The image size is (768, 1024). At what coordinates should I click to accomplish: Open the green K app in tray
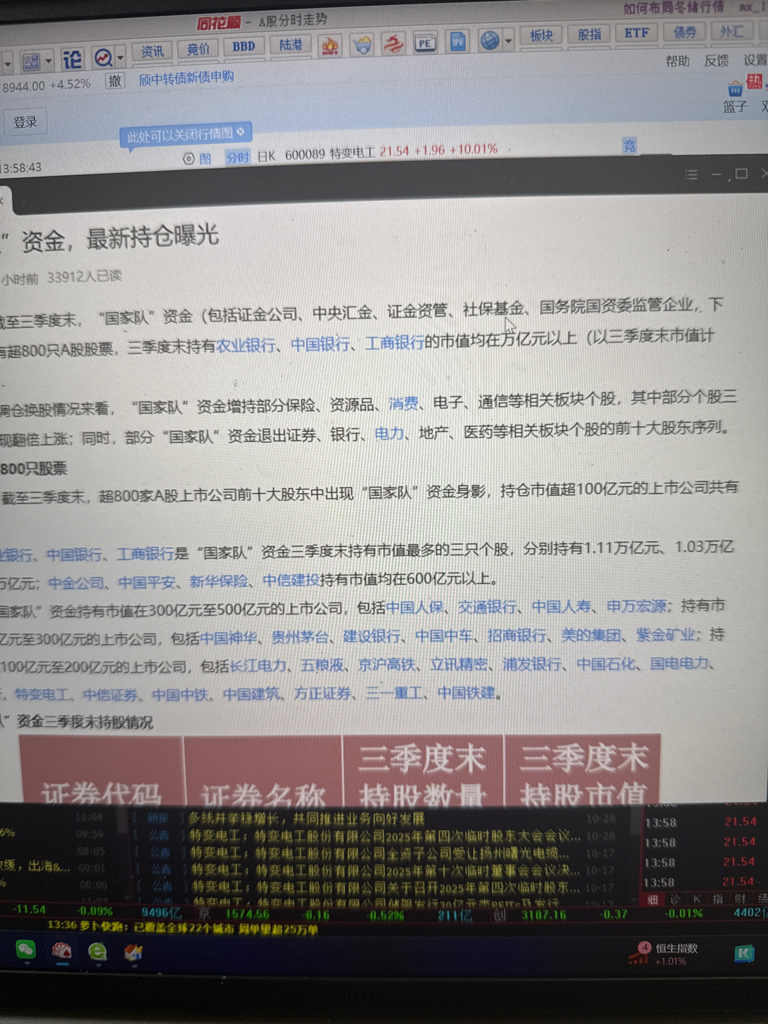point(744,953)
